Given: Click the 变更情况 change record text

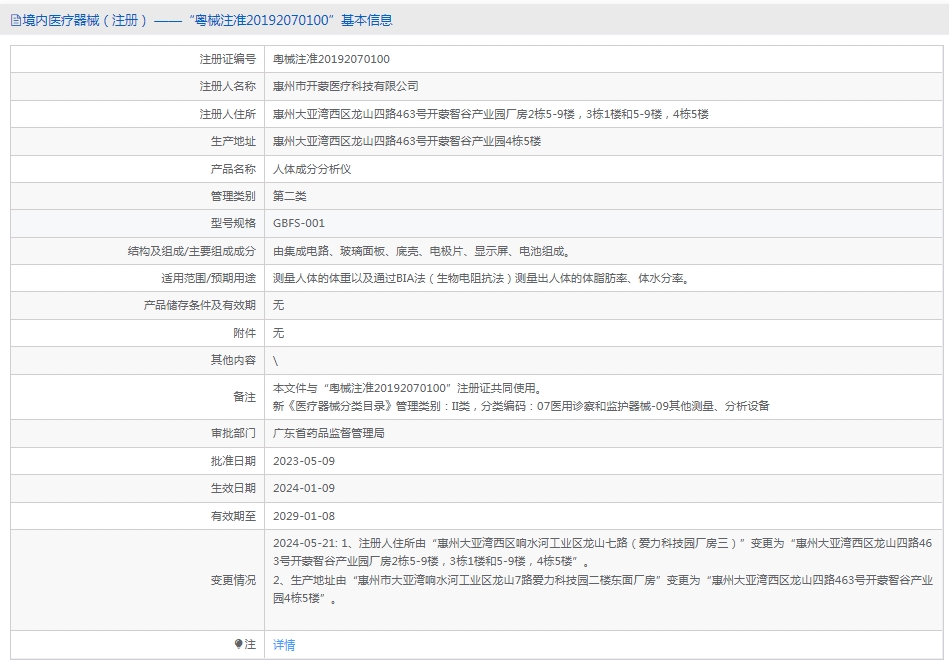Looking at the screenshot, I should coord(602,571).
